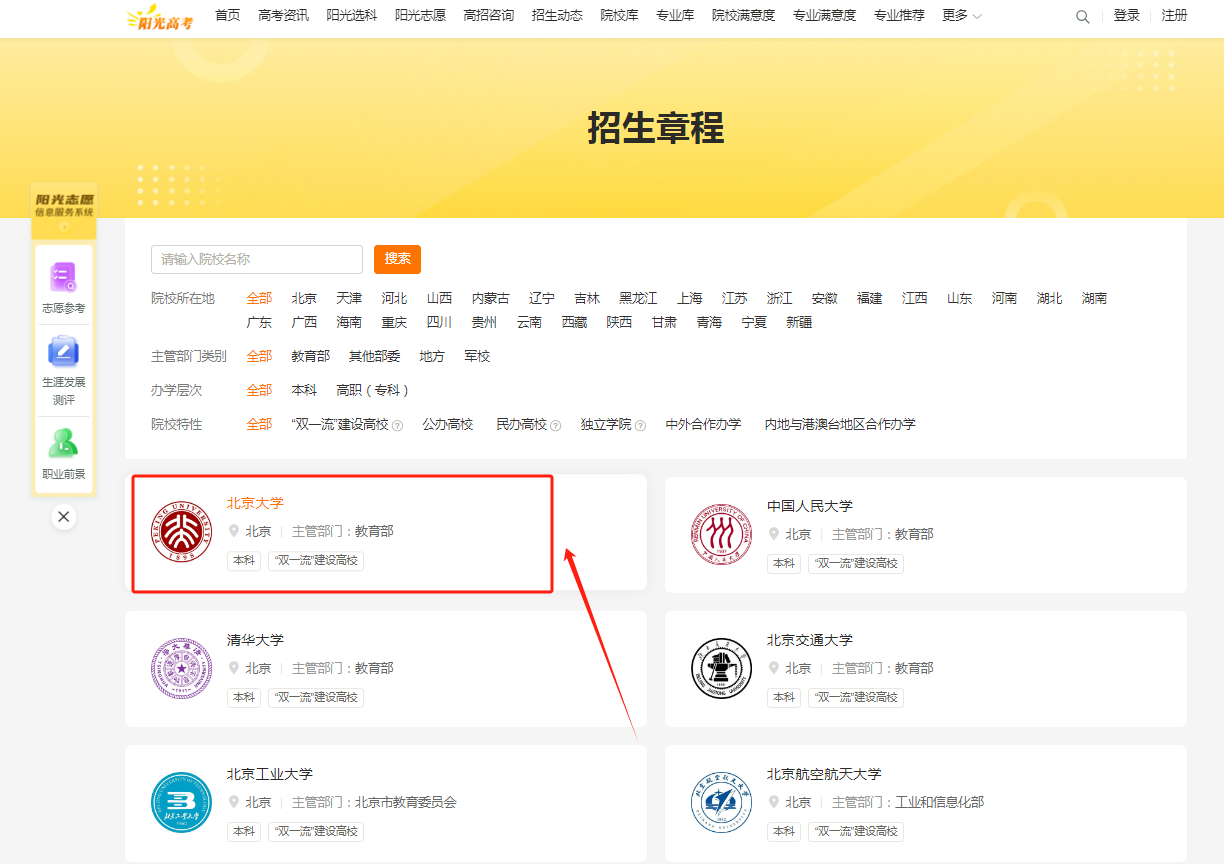This screenshot has height=864, width=1224.
Task: Filter location by 湖南
Action: [x=1094, y=298]
